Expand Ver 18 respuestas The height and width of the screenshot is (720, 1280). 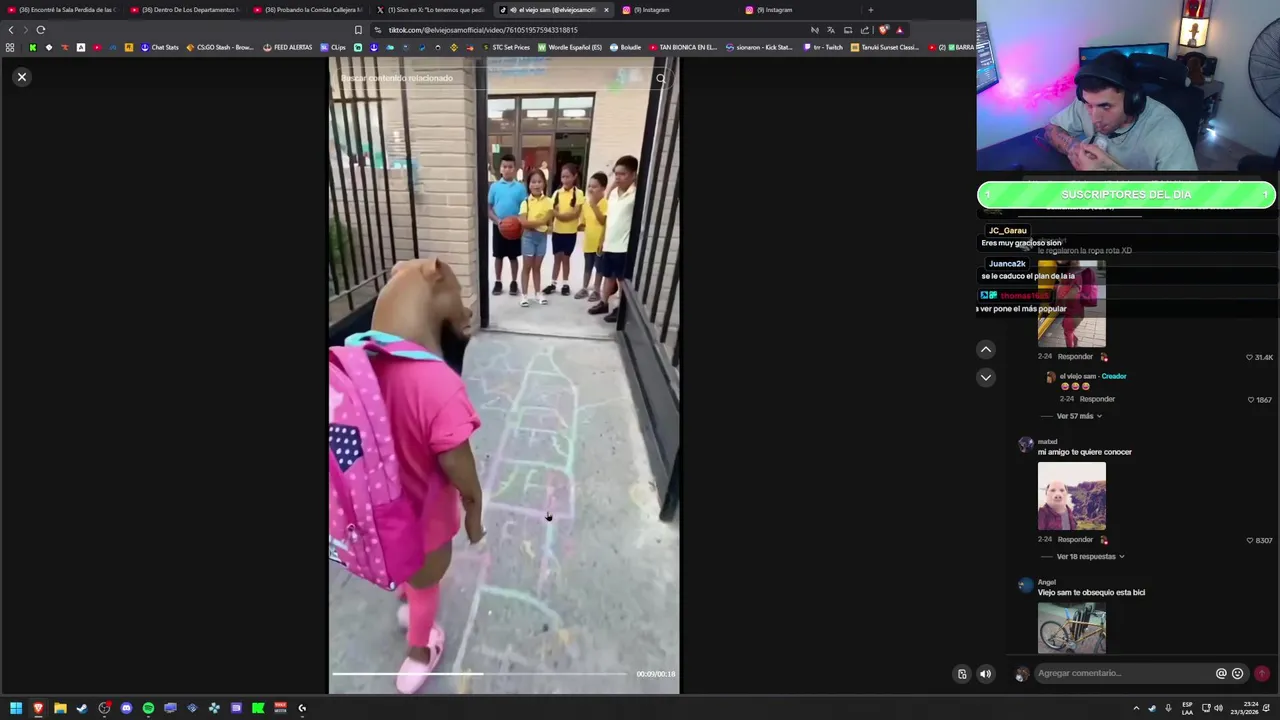pos(1090,556)
